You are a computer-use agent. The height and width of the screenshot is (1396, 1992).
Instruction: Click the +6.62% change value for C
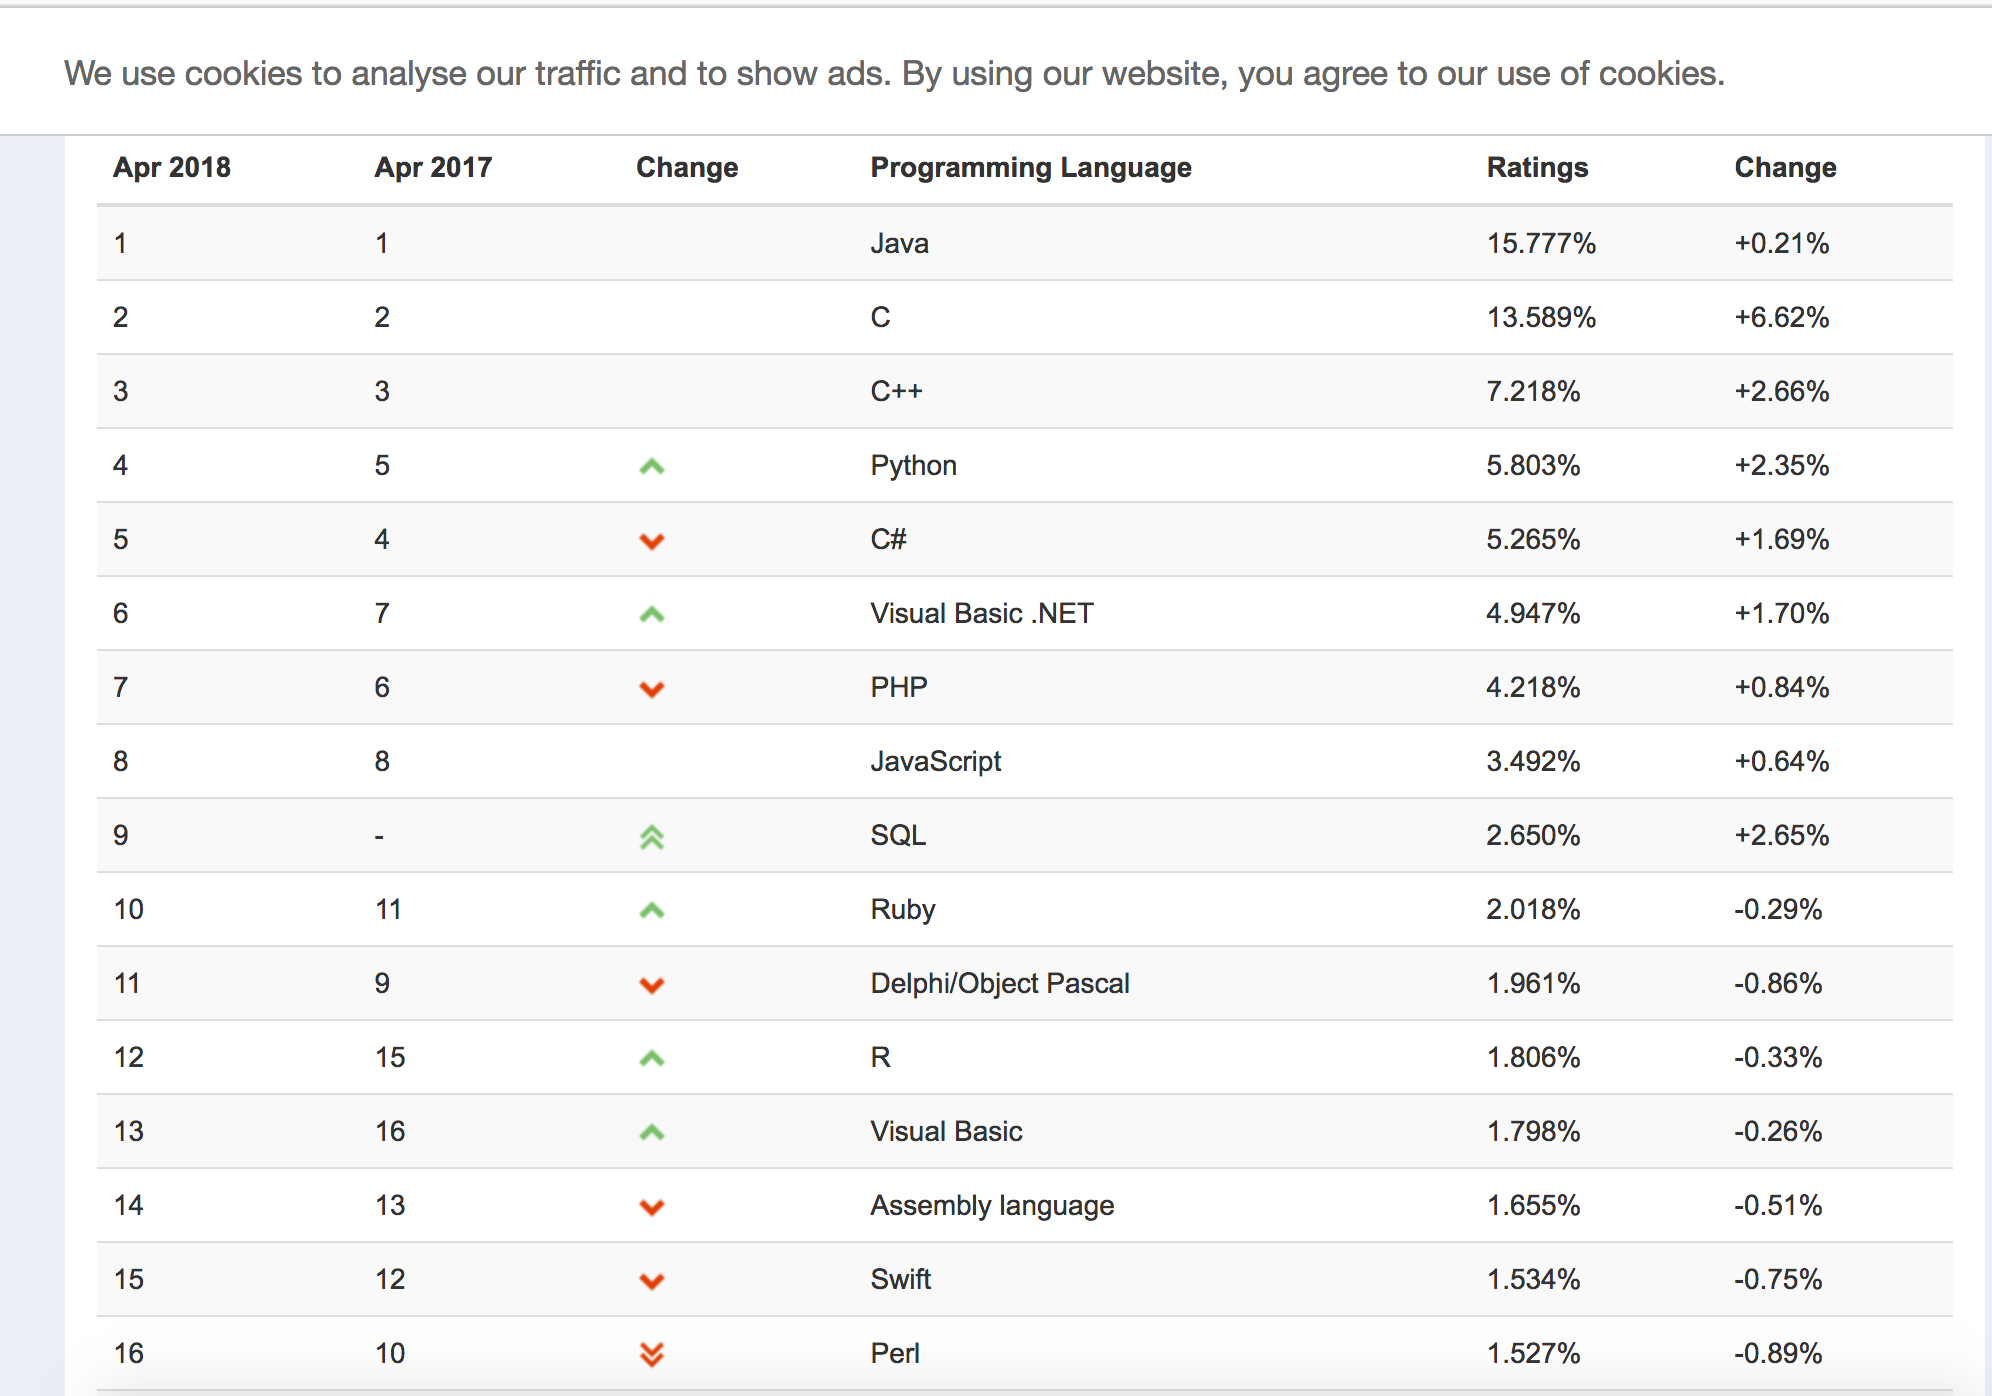coord(1782,317)
